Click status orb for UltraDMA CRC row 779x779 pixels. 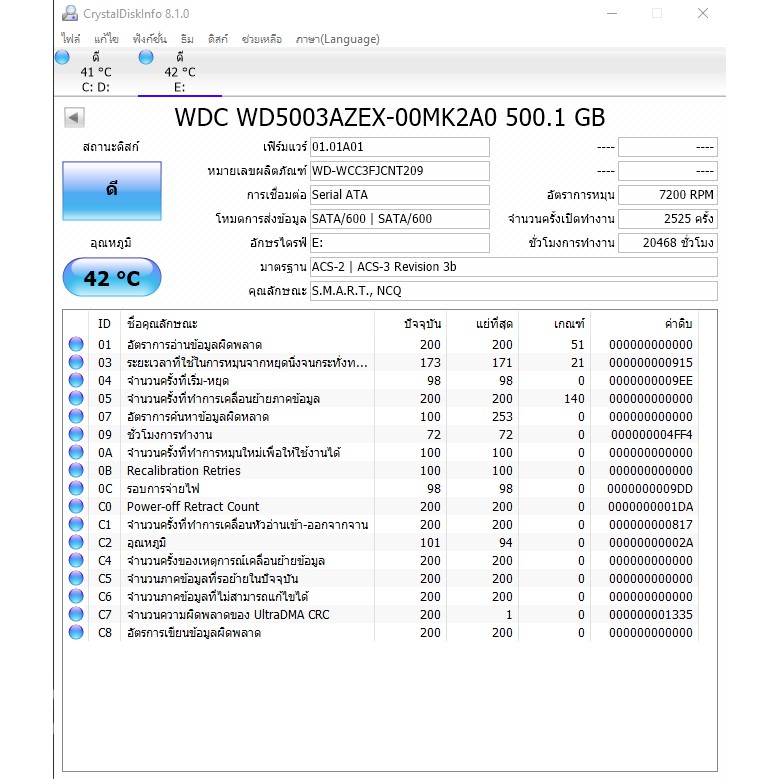pos(76,615)
